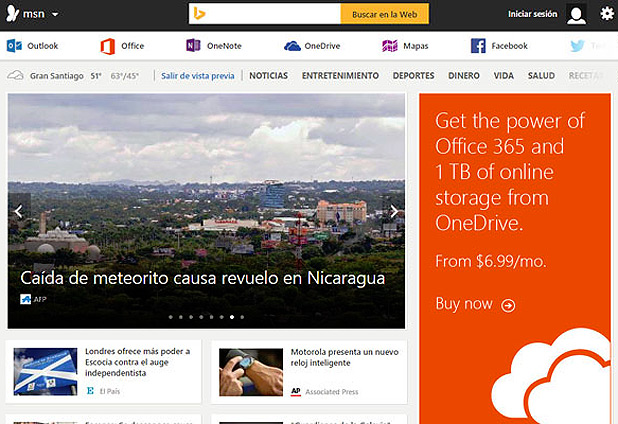Click the Mapas text label
The width and height of the screenshot is (618, 424).
(x=415, y=46)
